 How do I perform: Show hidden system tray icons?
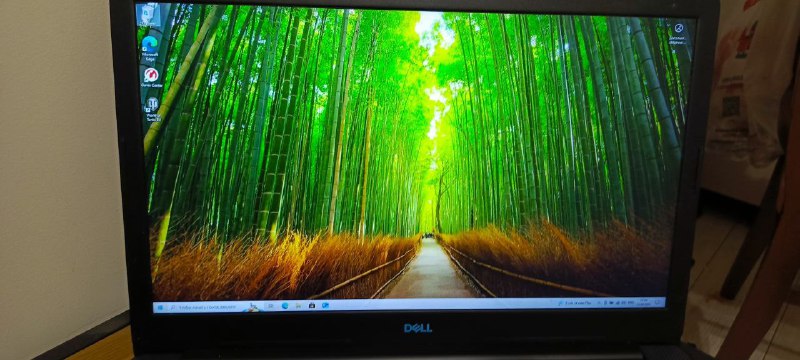(598, 303)
